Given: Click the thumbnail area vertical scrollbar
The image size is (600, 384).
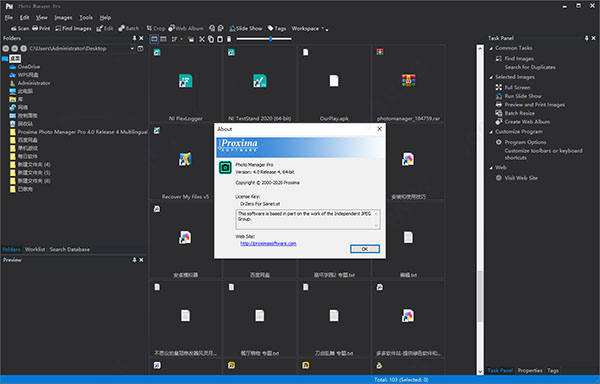Looking at the screenshot, I should point(480,210).
